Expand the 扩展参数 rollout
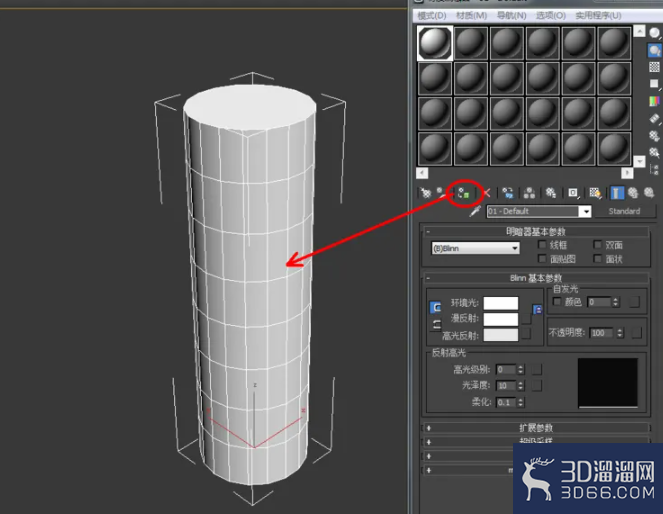 pyautogui.click(x=535, y=428)
